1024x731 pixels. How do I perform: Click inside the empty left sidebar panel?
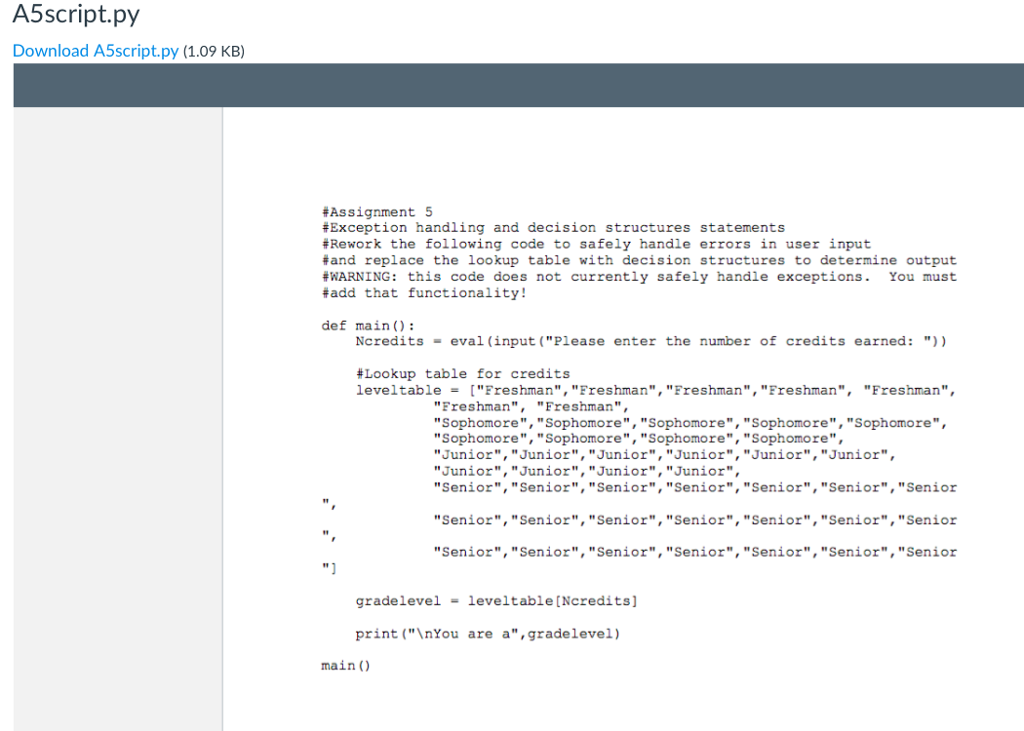115,400
